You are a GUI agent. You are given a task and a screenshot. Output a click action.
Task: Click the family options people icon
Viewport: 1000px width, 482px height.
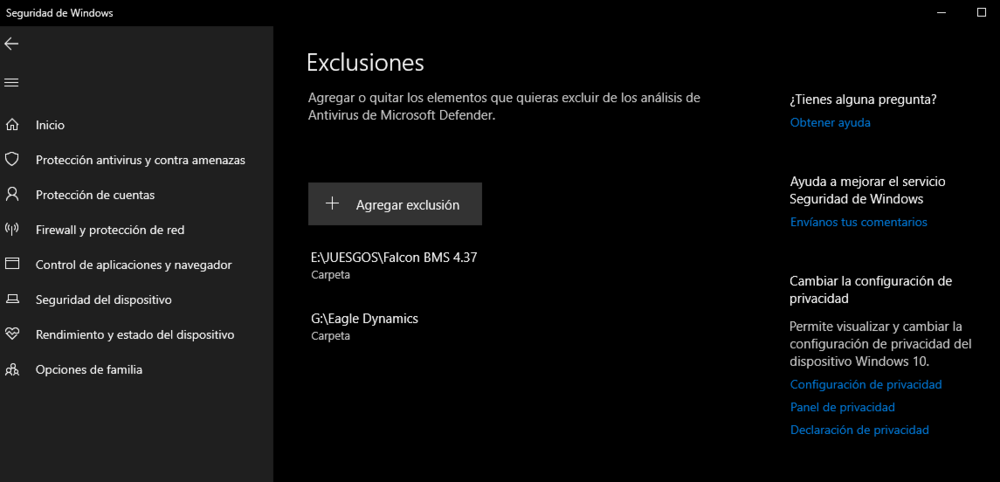click(x=11, y=369)
